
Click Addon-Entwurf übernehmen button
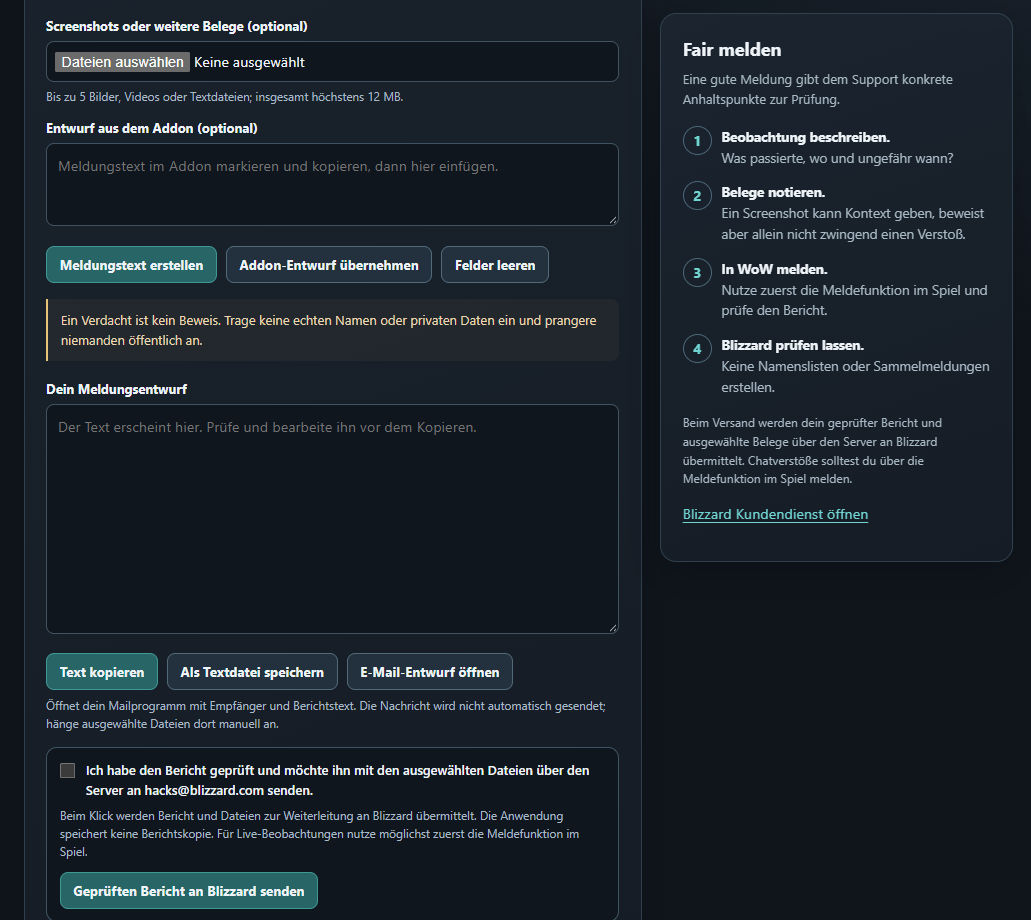[x=329, y=265]
